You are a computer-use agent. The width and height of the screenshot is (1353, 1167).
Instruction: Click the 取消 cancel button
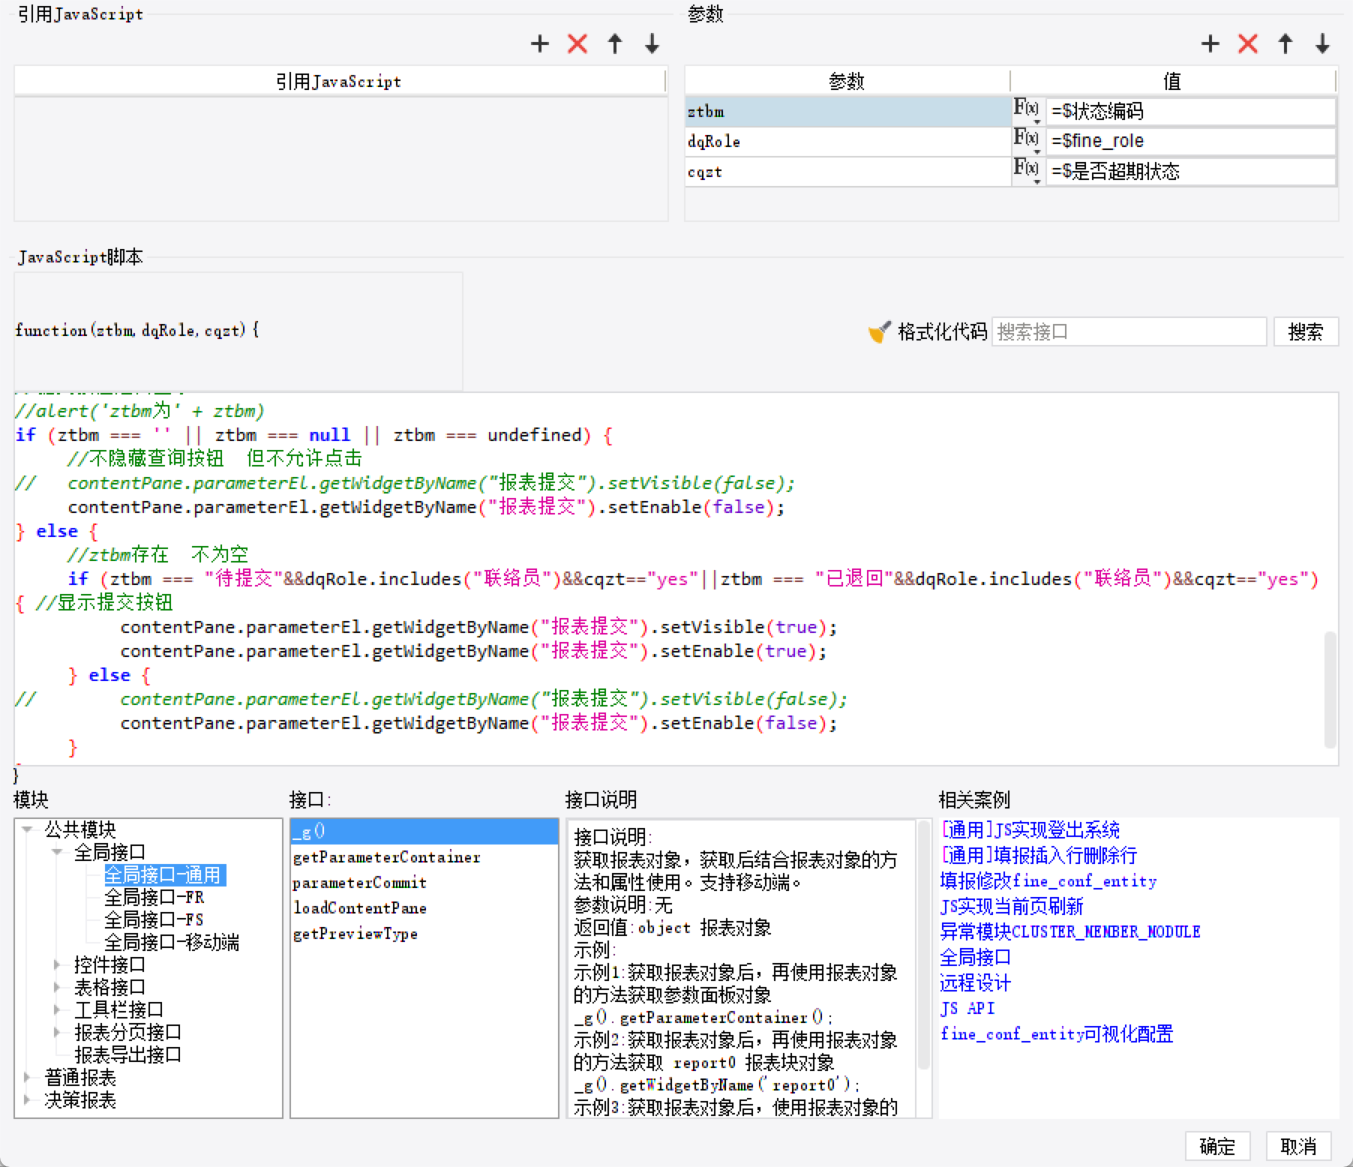tap(1298, 1146)
